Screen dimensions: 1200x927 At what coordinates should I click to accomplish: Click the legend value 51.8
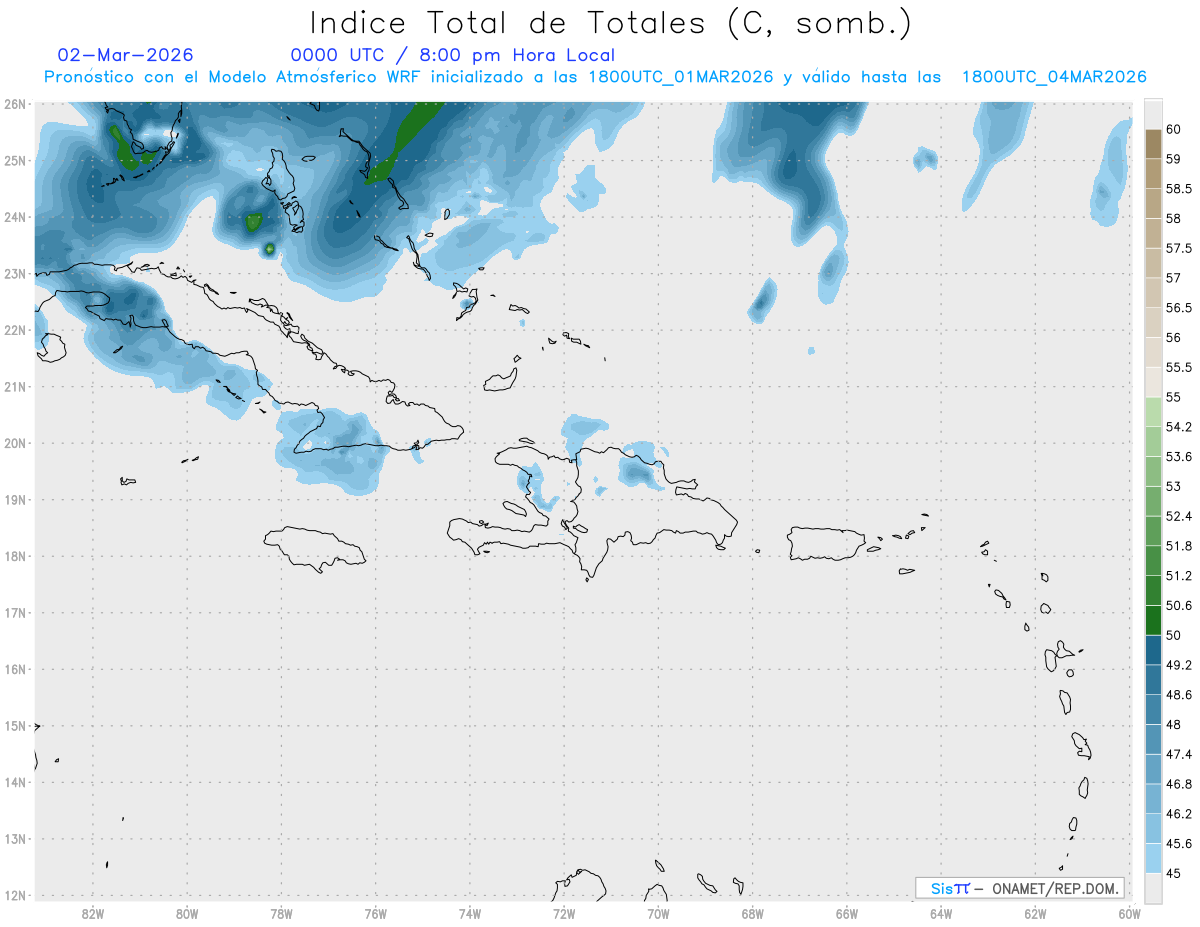[x=1179, y=546]
